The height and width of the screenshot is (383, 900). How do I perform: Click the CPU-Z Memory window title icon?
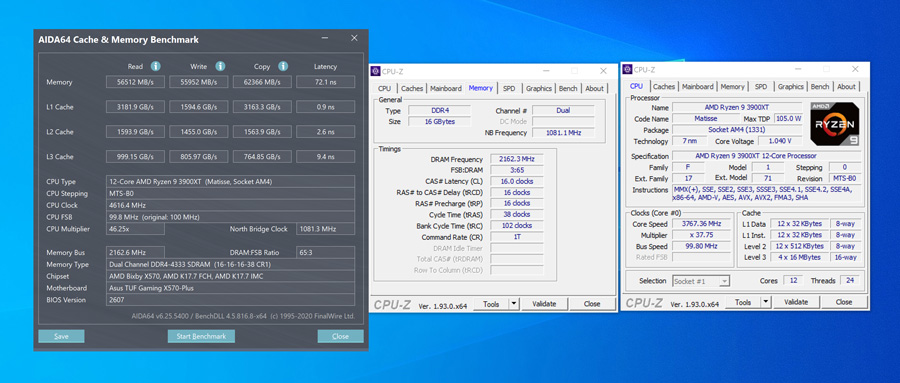tap(375, 71)
